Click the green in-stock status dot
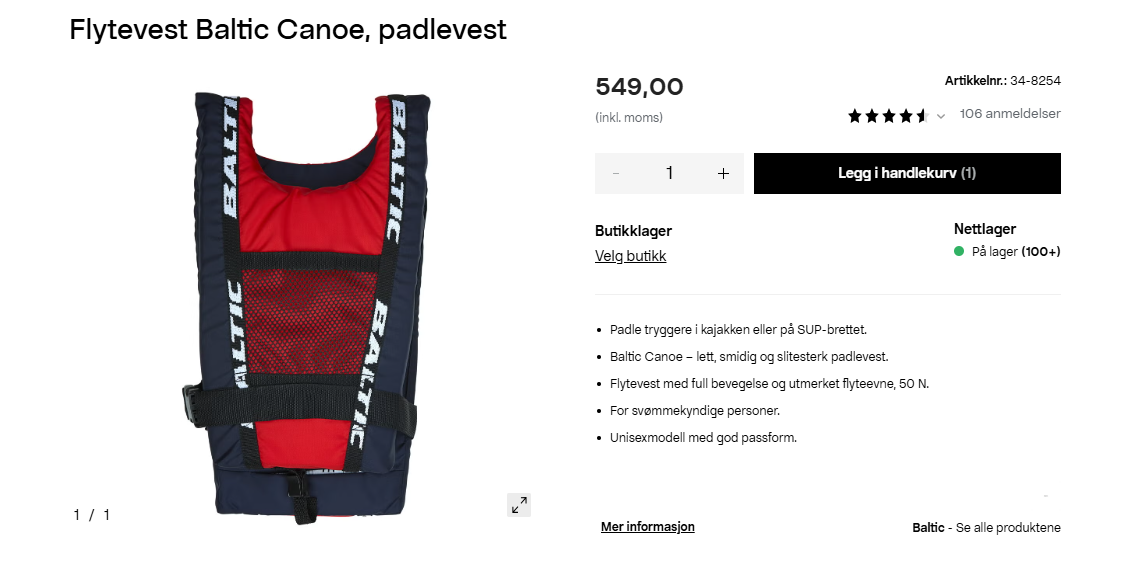Image resolution: width=1124 pixels, height=568 pixels. [959, 251]
